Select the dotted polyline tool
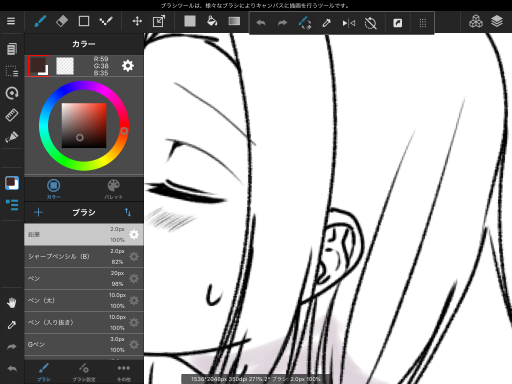Viewport: 512px width, 384px height. point(106,21)
